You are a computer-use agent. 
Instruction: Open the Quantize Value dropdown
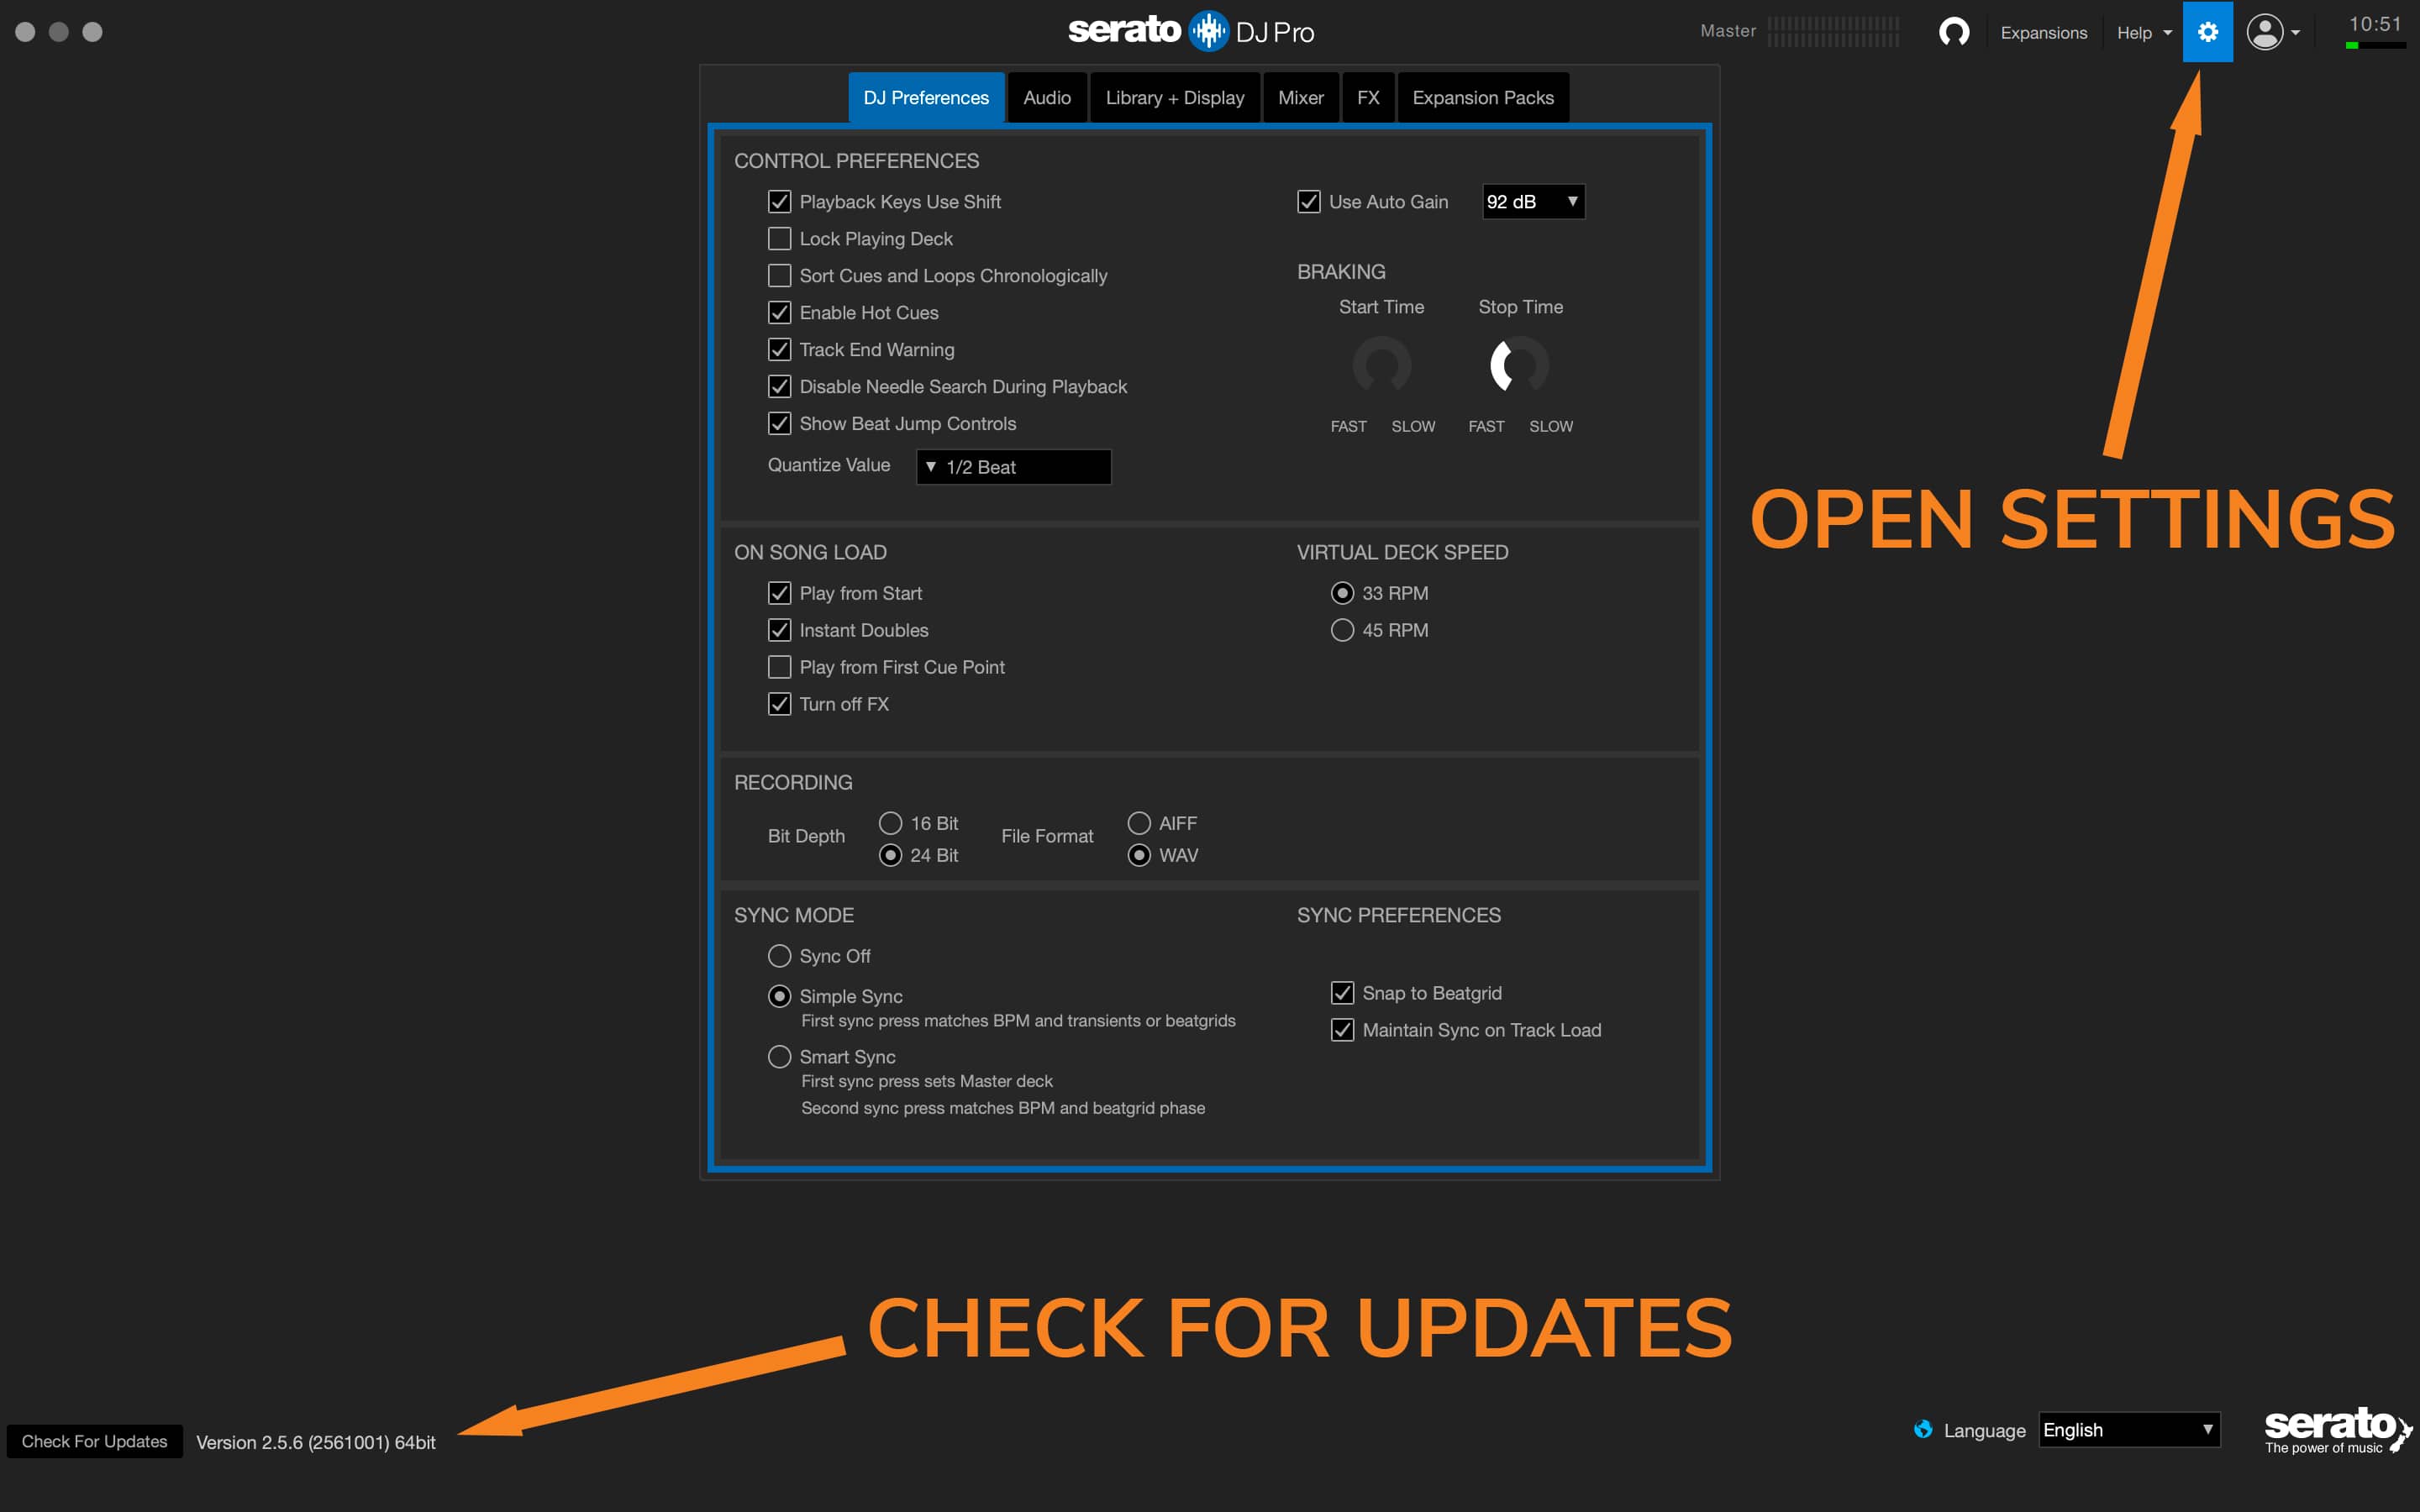1013,466
